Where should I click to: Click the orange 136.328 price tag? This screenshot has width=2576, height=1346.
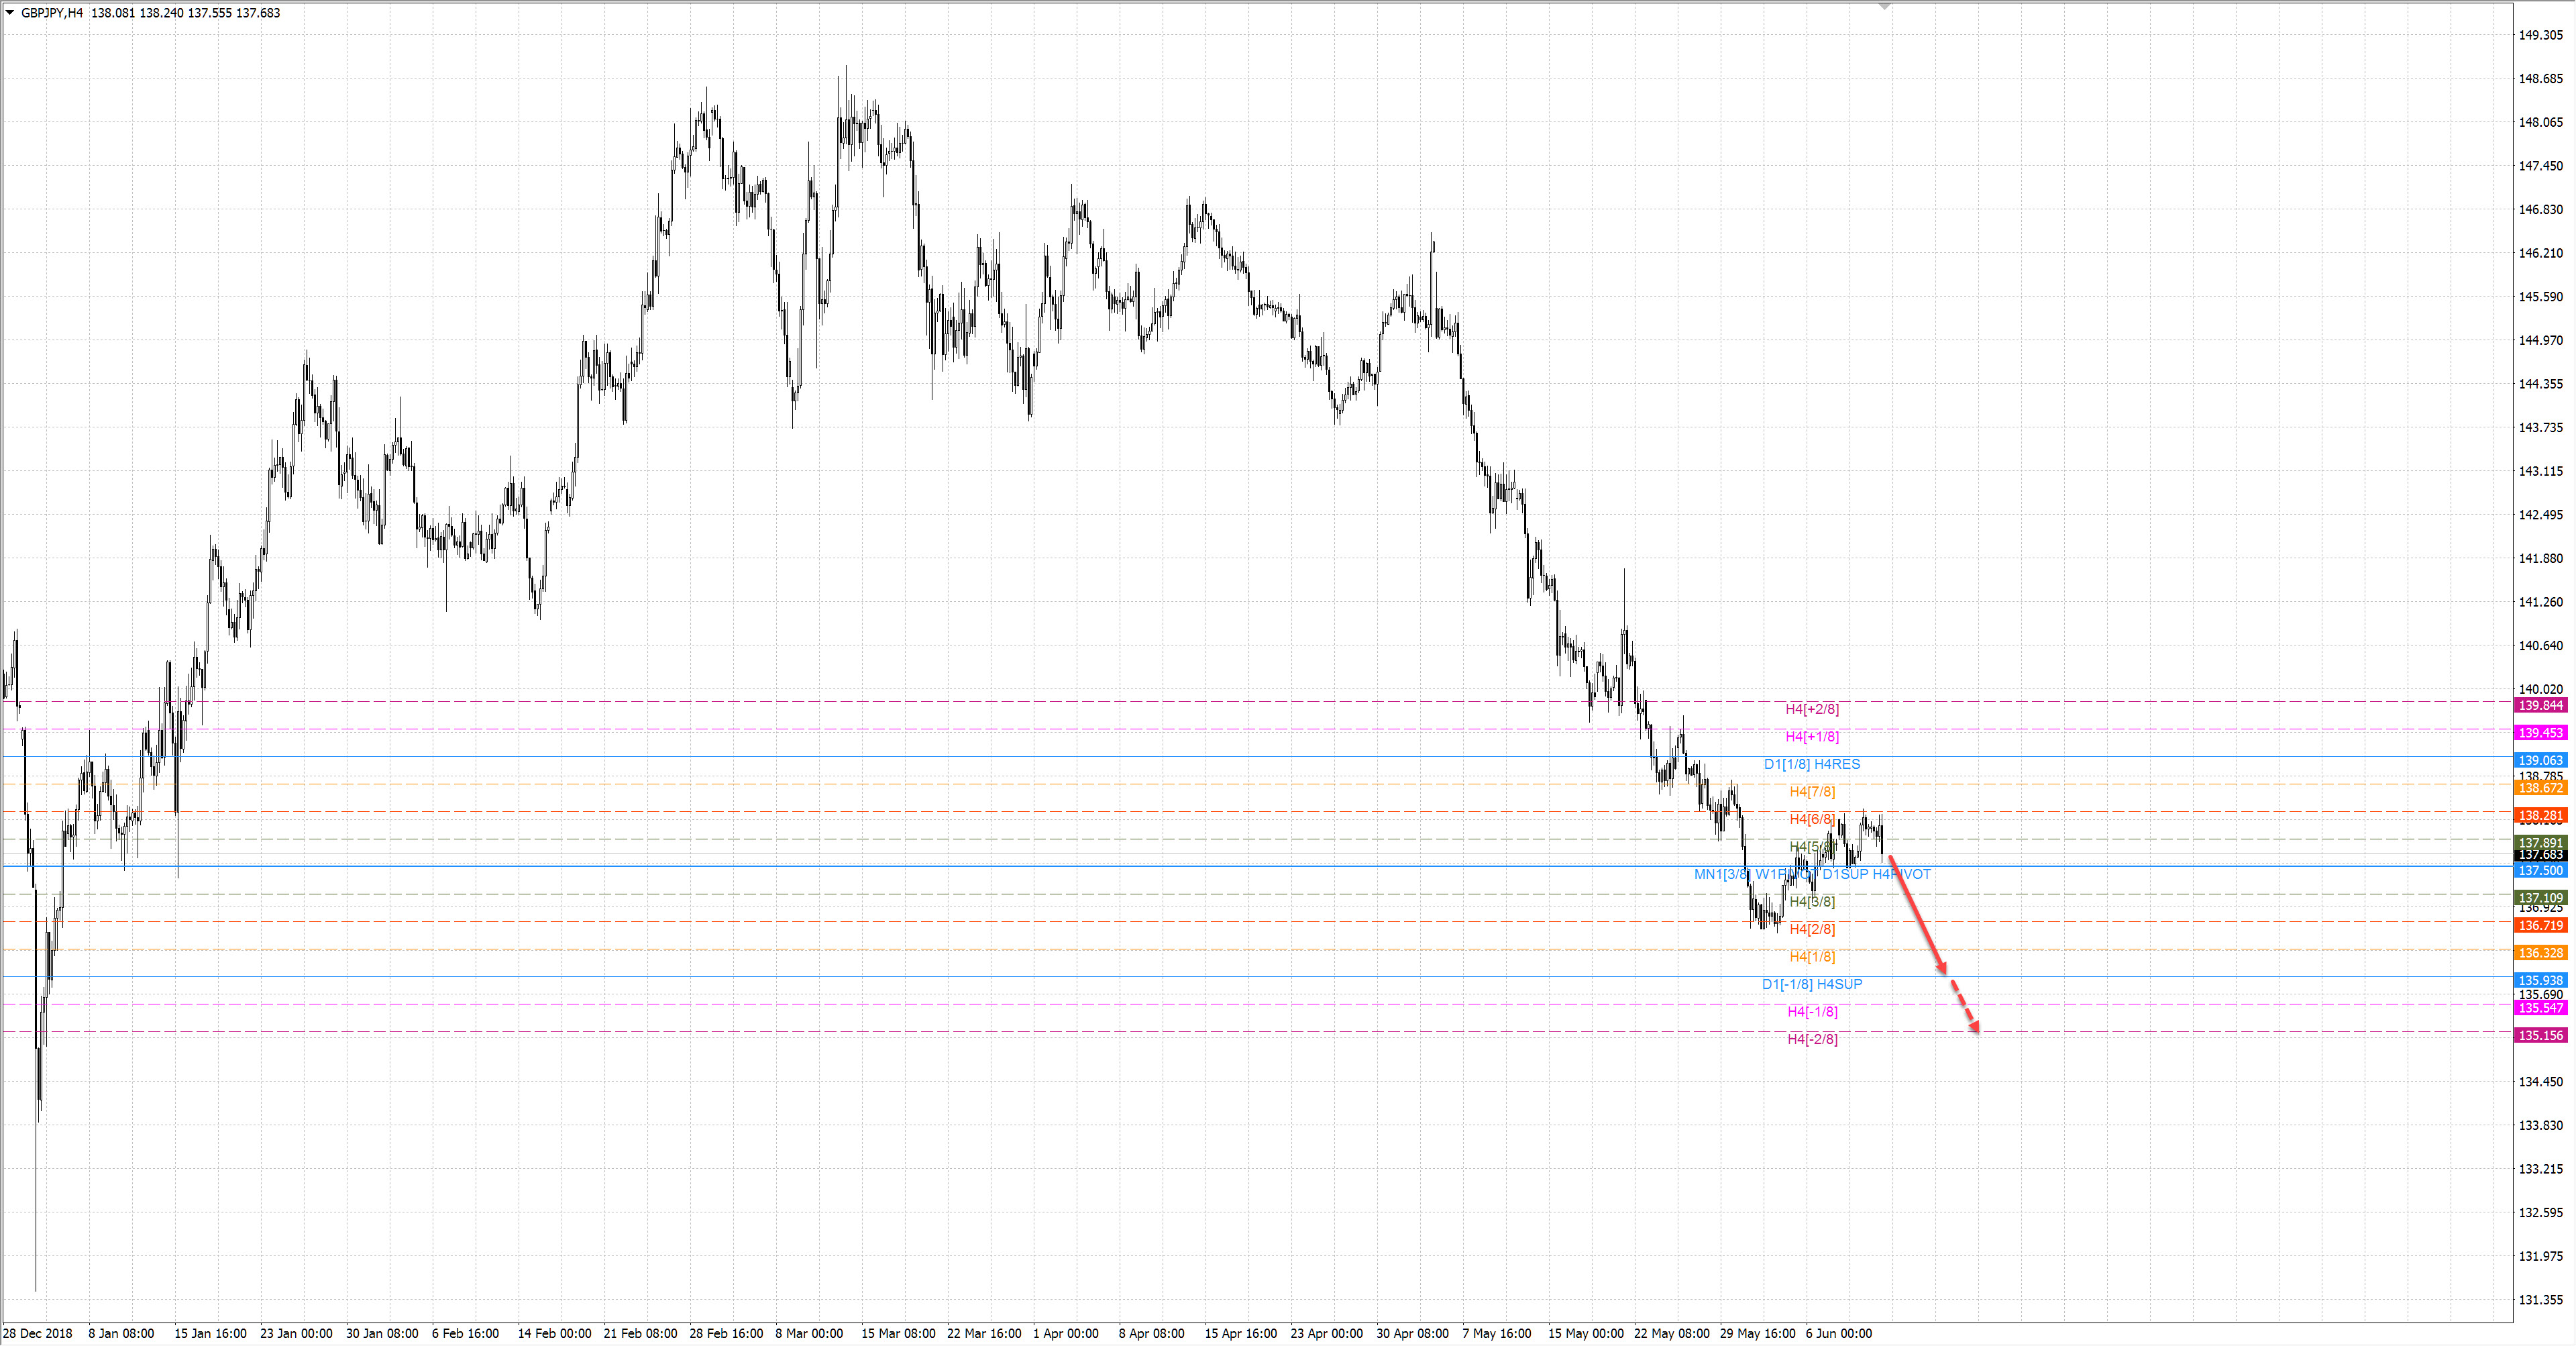point(2540,953)
